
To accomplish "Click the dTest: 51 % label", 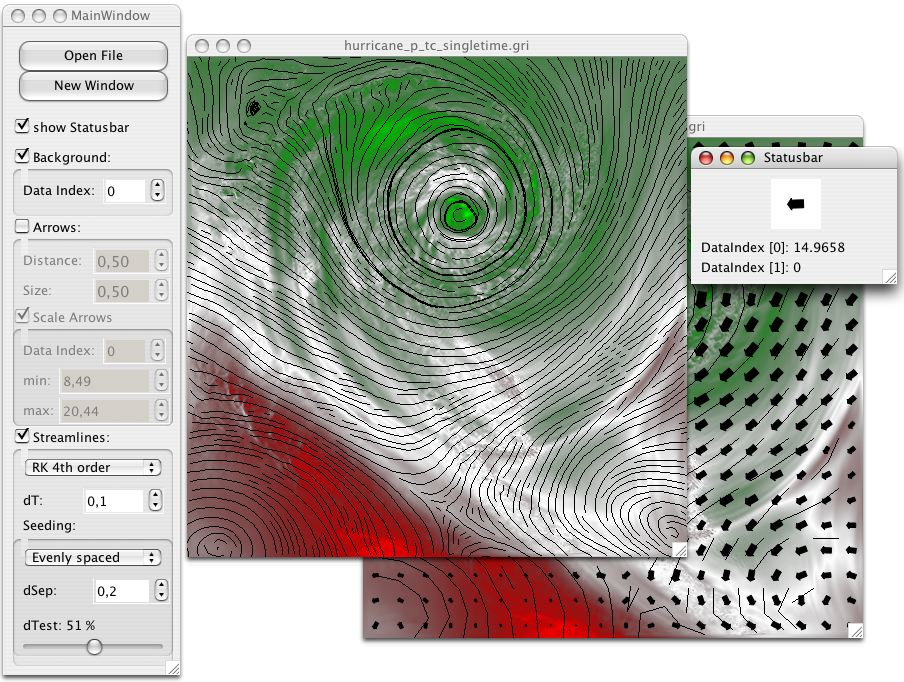I will tap(59, 626).
